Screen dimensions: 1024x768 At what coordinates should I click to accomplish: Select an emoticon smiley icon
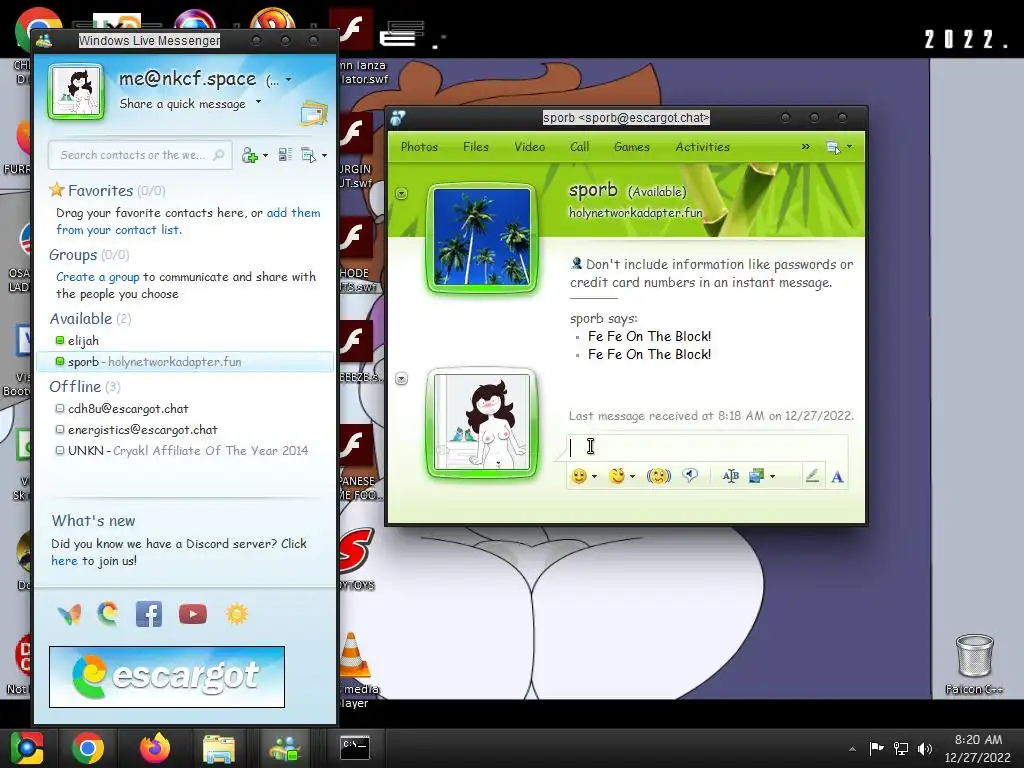pyautogui.click(x=579, y=476)
